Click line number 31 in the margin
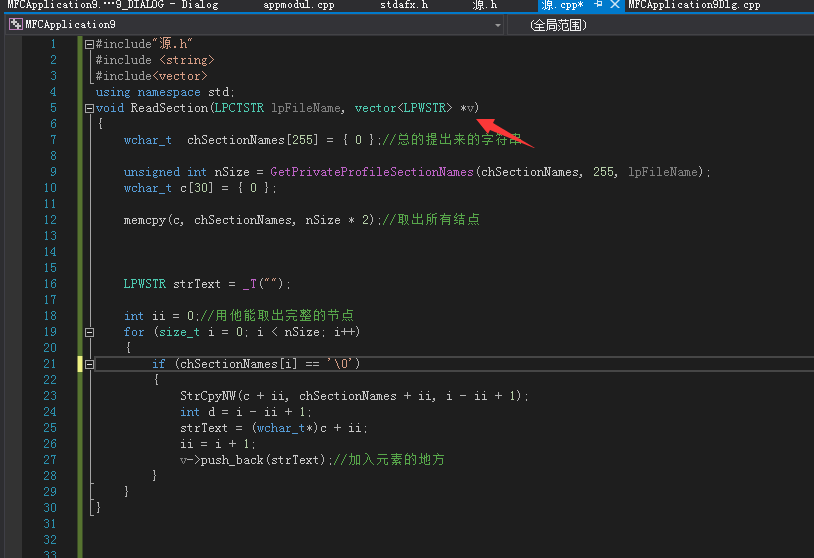Image resolution: width=814 pixels, height=558 pixels. [x=50, y=524]
